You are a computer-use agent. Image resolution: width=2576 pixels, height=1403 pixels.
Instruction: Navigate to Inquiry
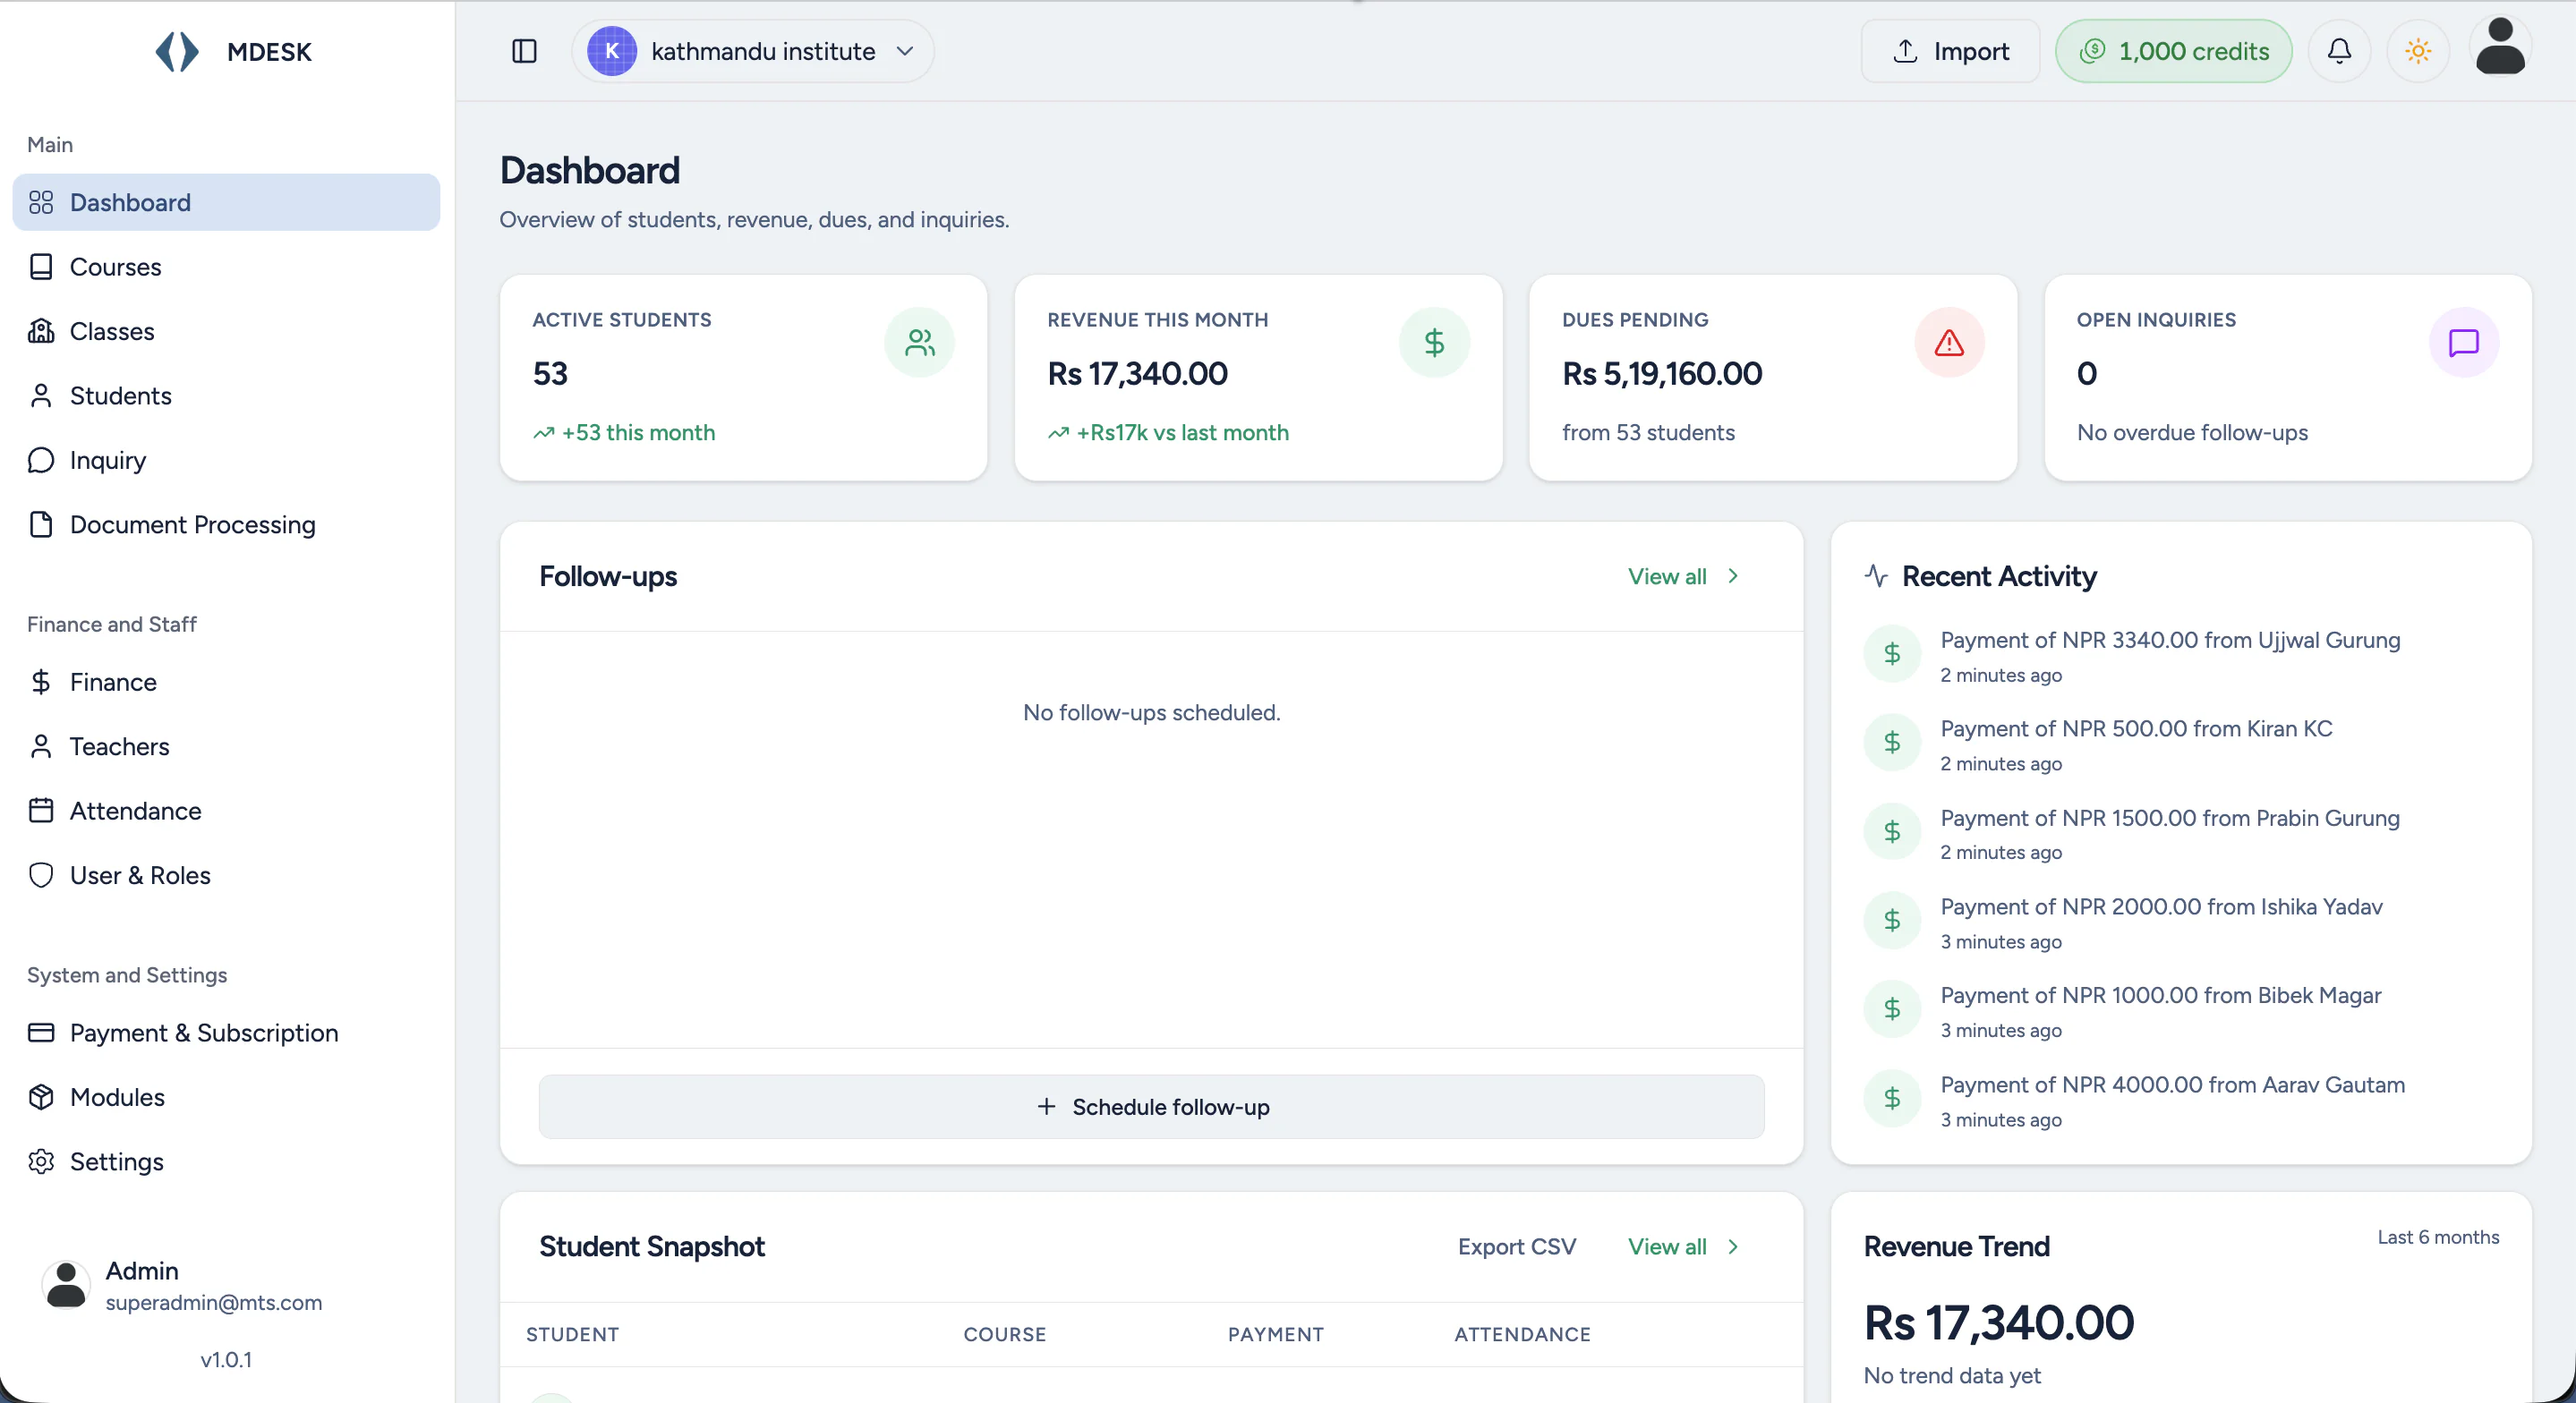[x=226, y=460]
